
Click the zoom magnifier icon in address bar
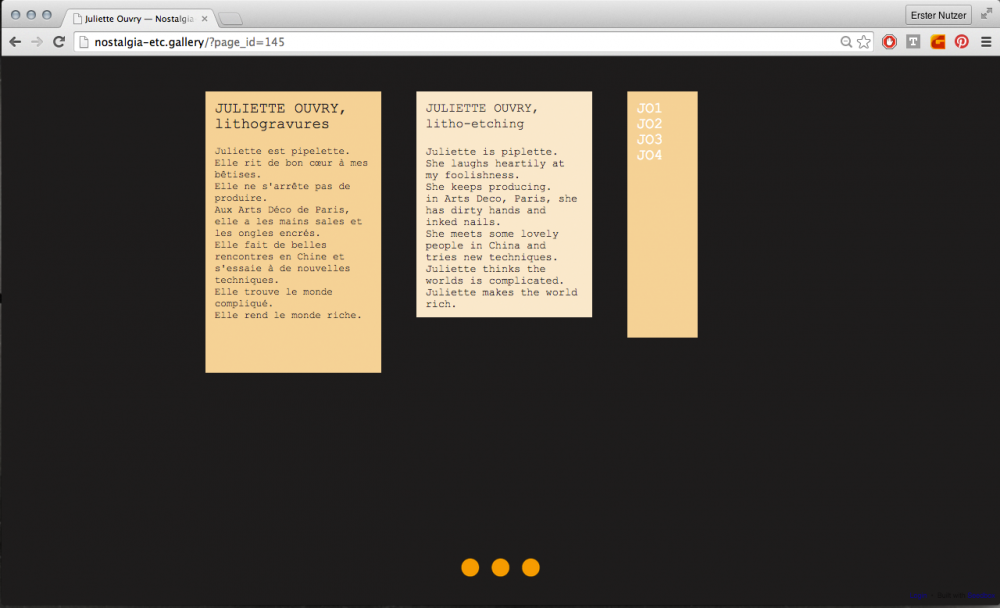pos(846,42)
